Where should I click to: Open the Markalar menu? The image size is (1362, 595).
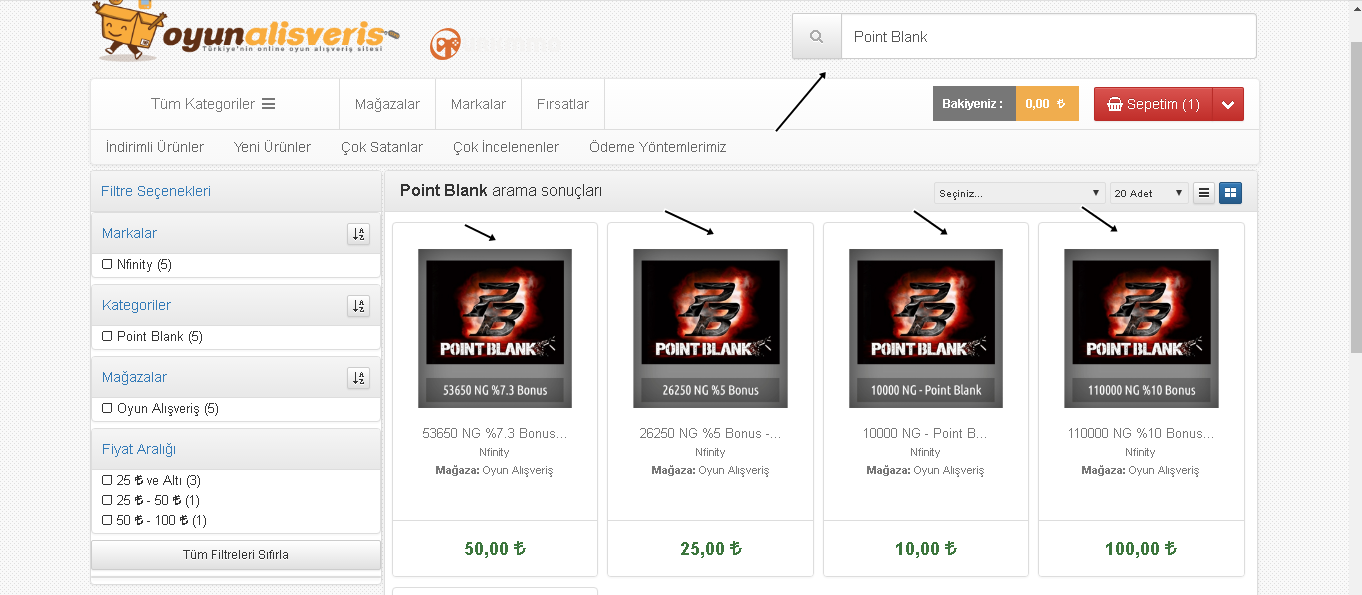tap(478, 104)
